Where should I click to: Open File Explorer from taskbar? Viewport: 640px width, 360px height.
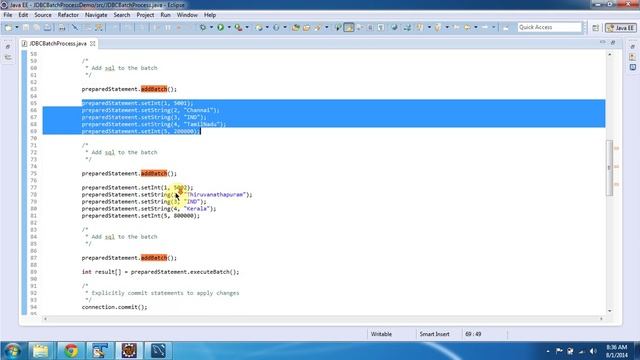[x=40, y=351]
